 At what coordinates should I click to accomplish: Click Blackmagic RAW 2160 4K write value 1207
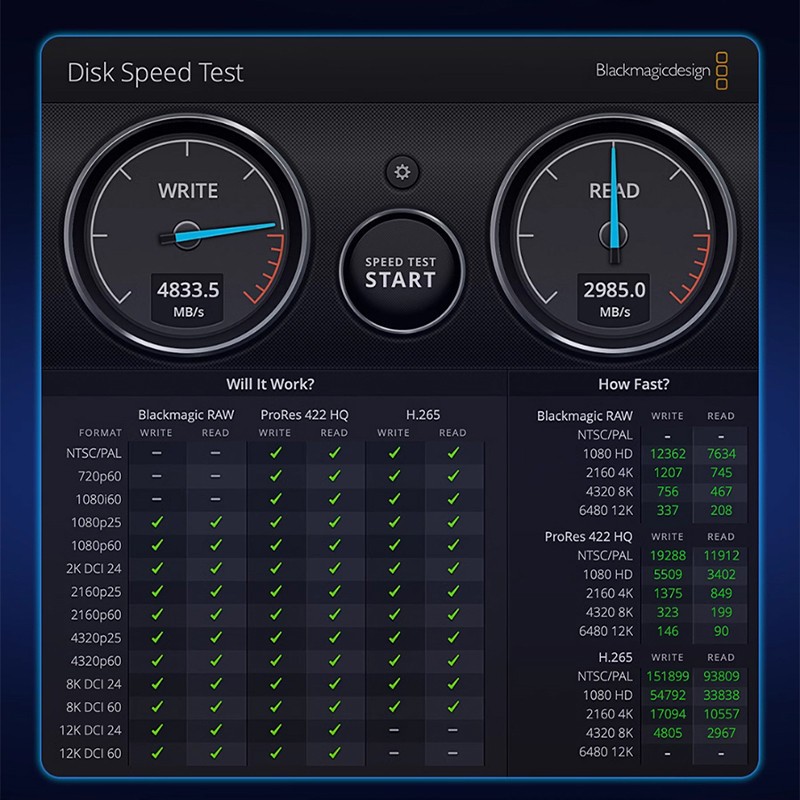667,472
